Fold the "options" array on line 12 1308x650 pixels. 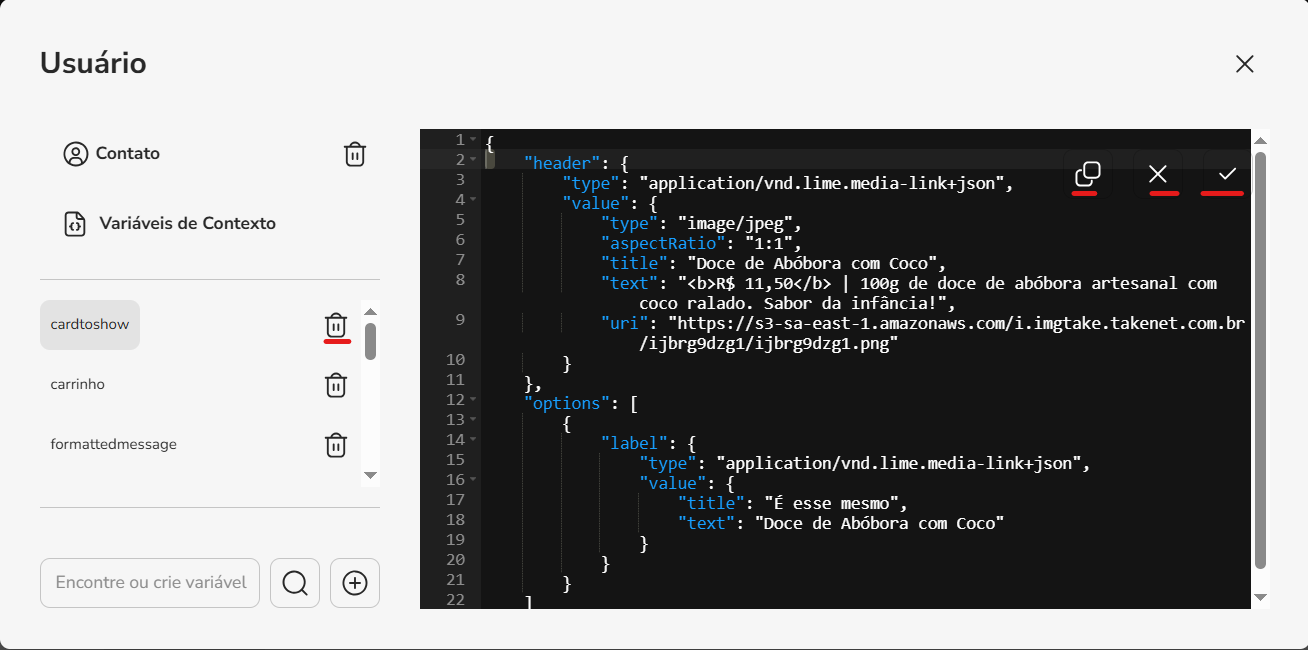click(473, 400)
